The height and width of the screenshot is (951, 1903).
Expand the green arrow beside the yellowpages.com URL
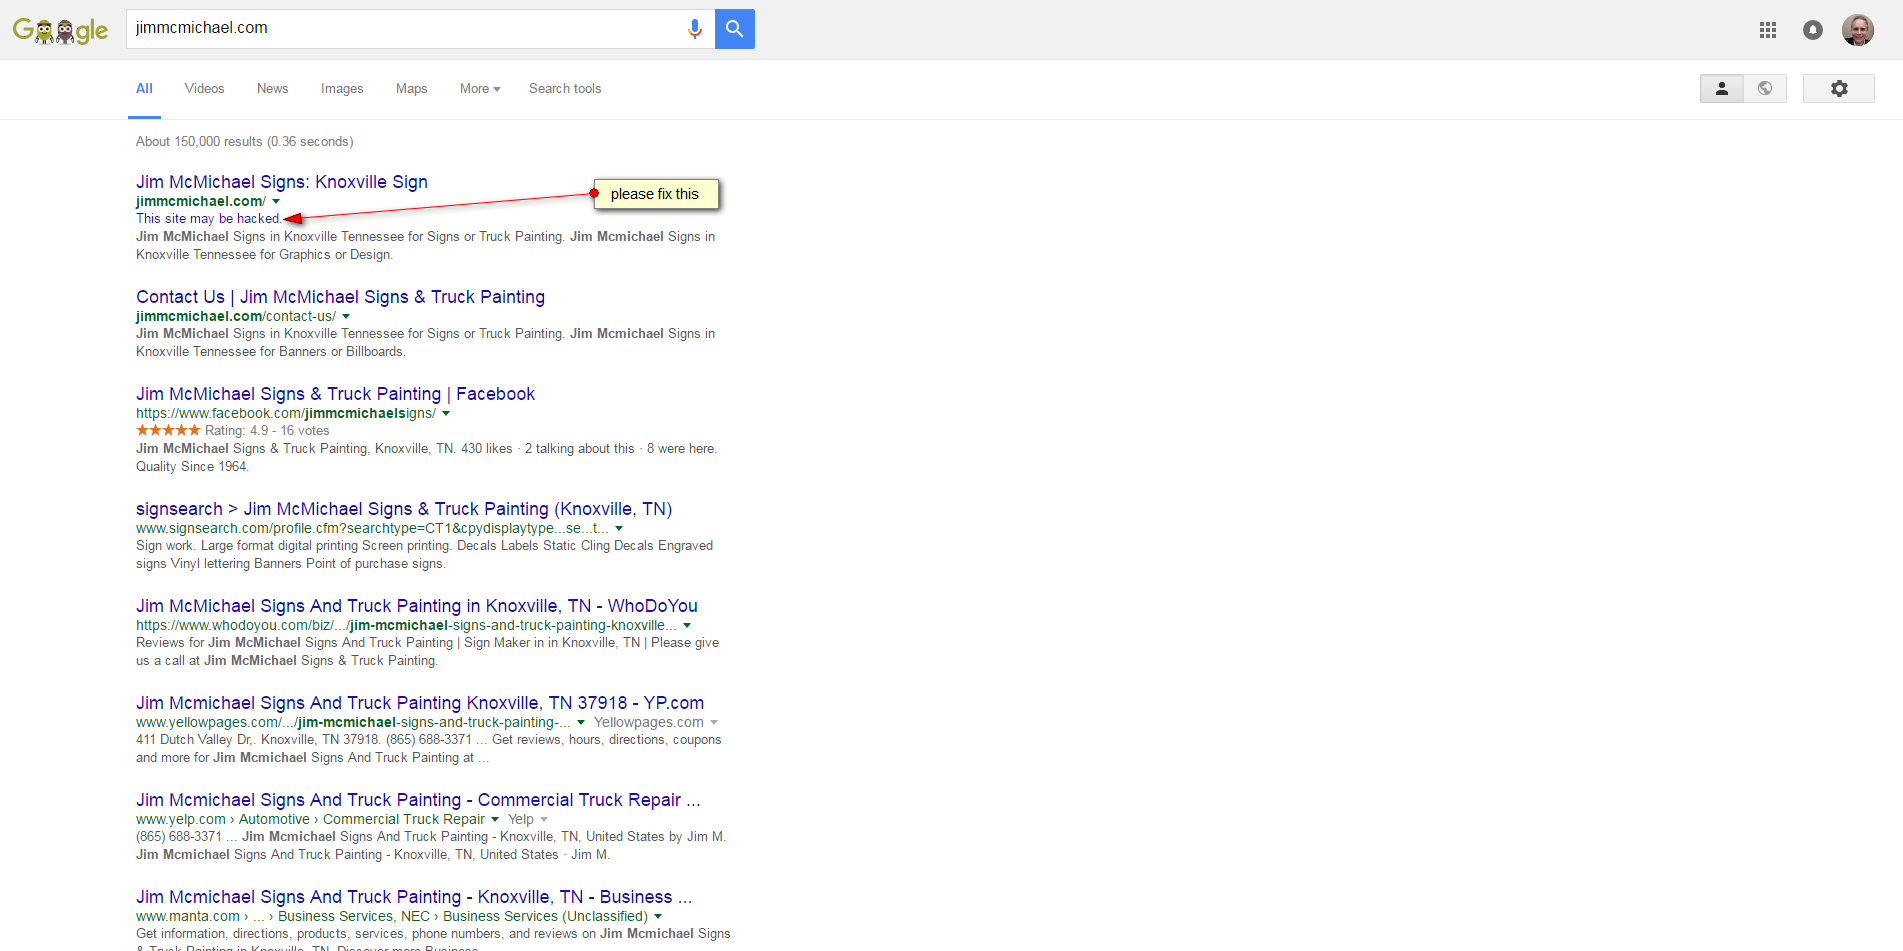point(581,723)
